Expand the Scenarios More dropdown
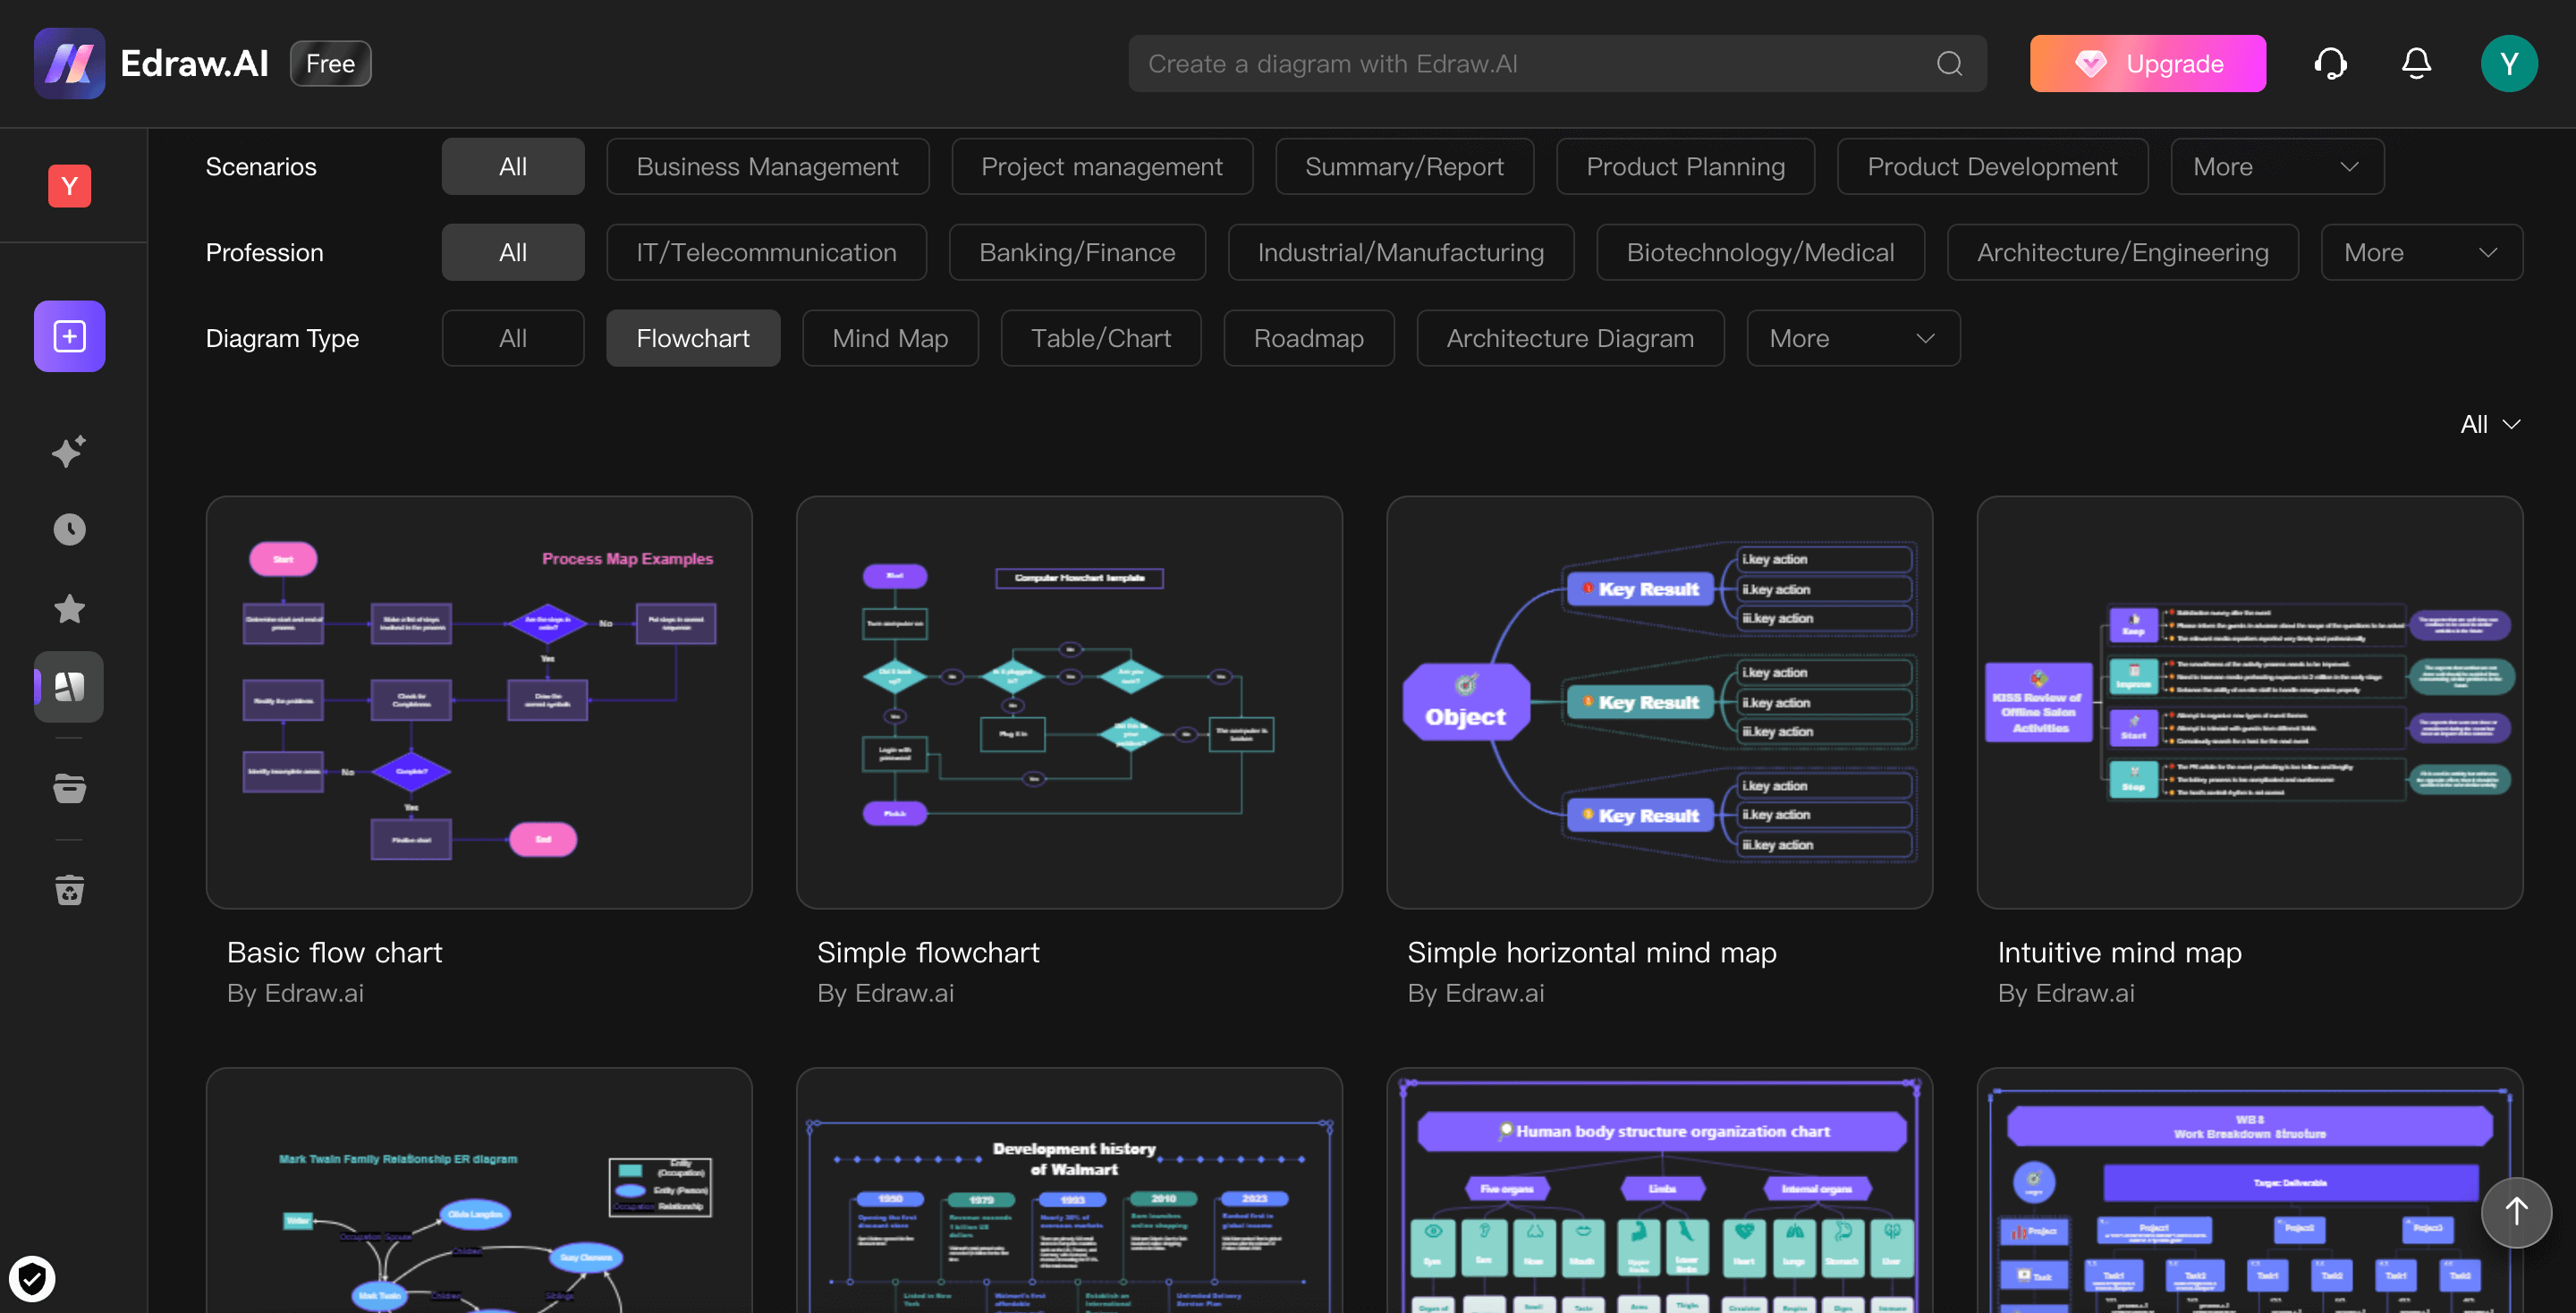The image size is (2576, 1313). tap(2278, 165)
